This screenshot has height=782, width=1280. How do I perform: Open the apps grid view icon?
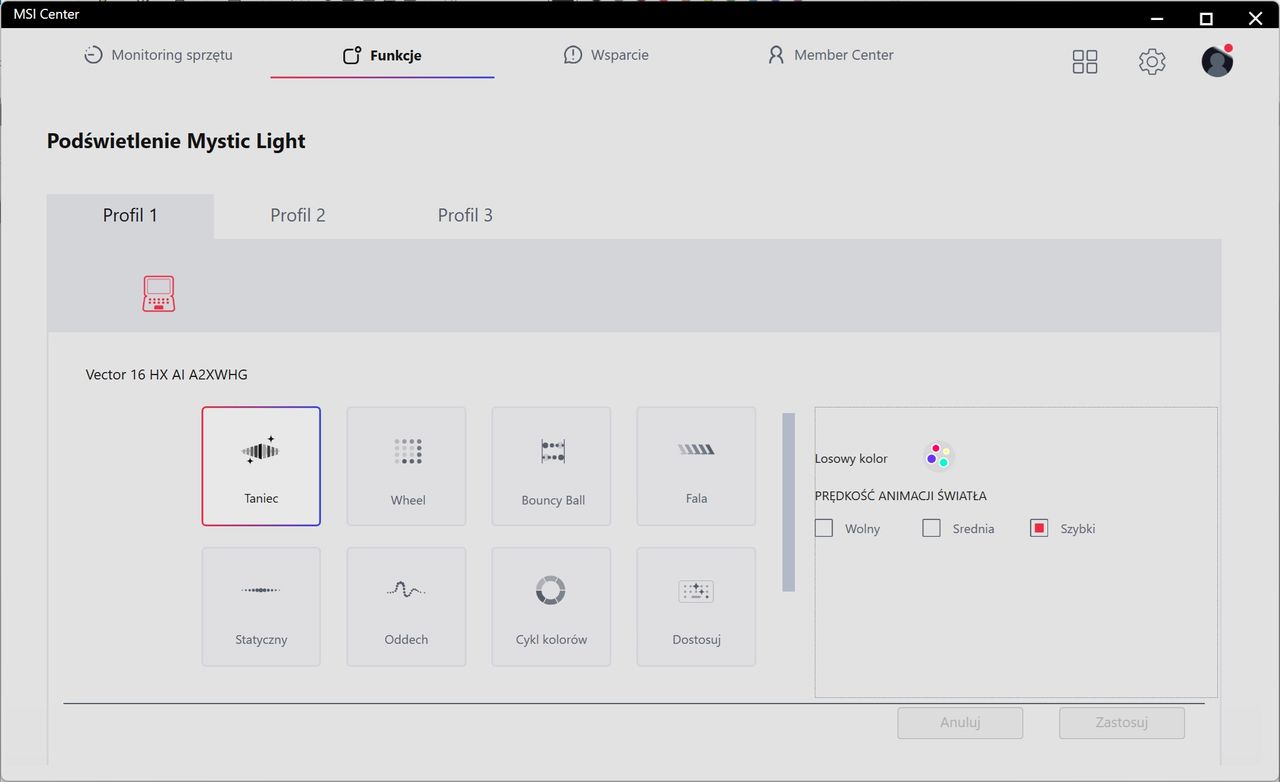click(x=1085, y=62)
